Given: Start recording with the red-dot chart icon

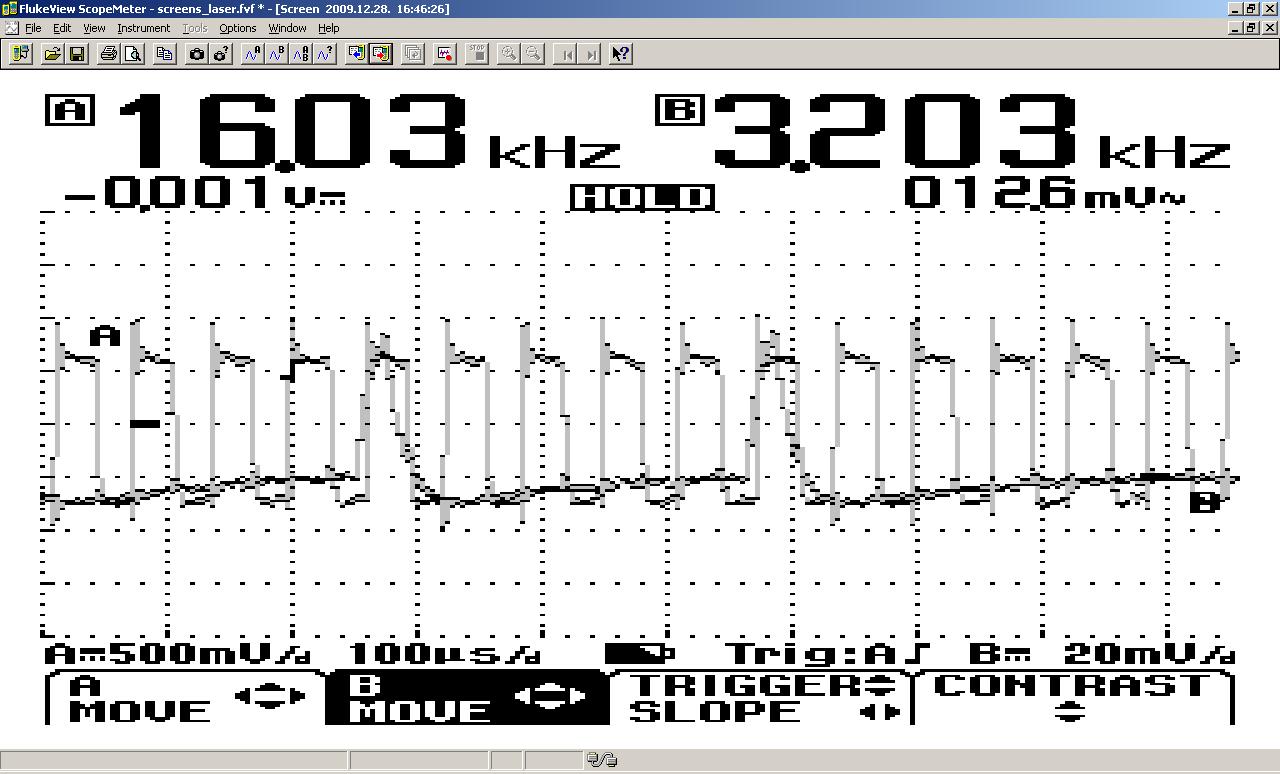Looking at the screenshot, I should click(x=445, y=54).
